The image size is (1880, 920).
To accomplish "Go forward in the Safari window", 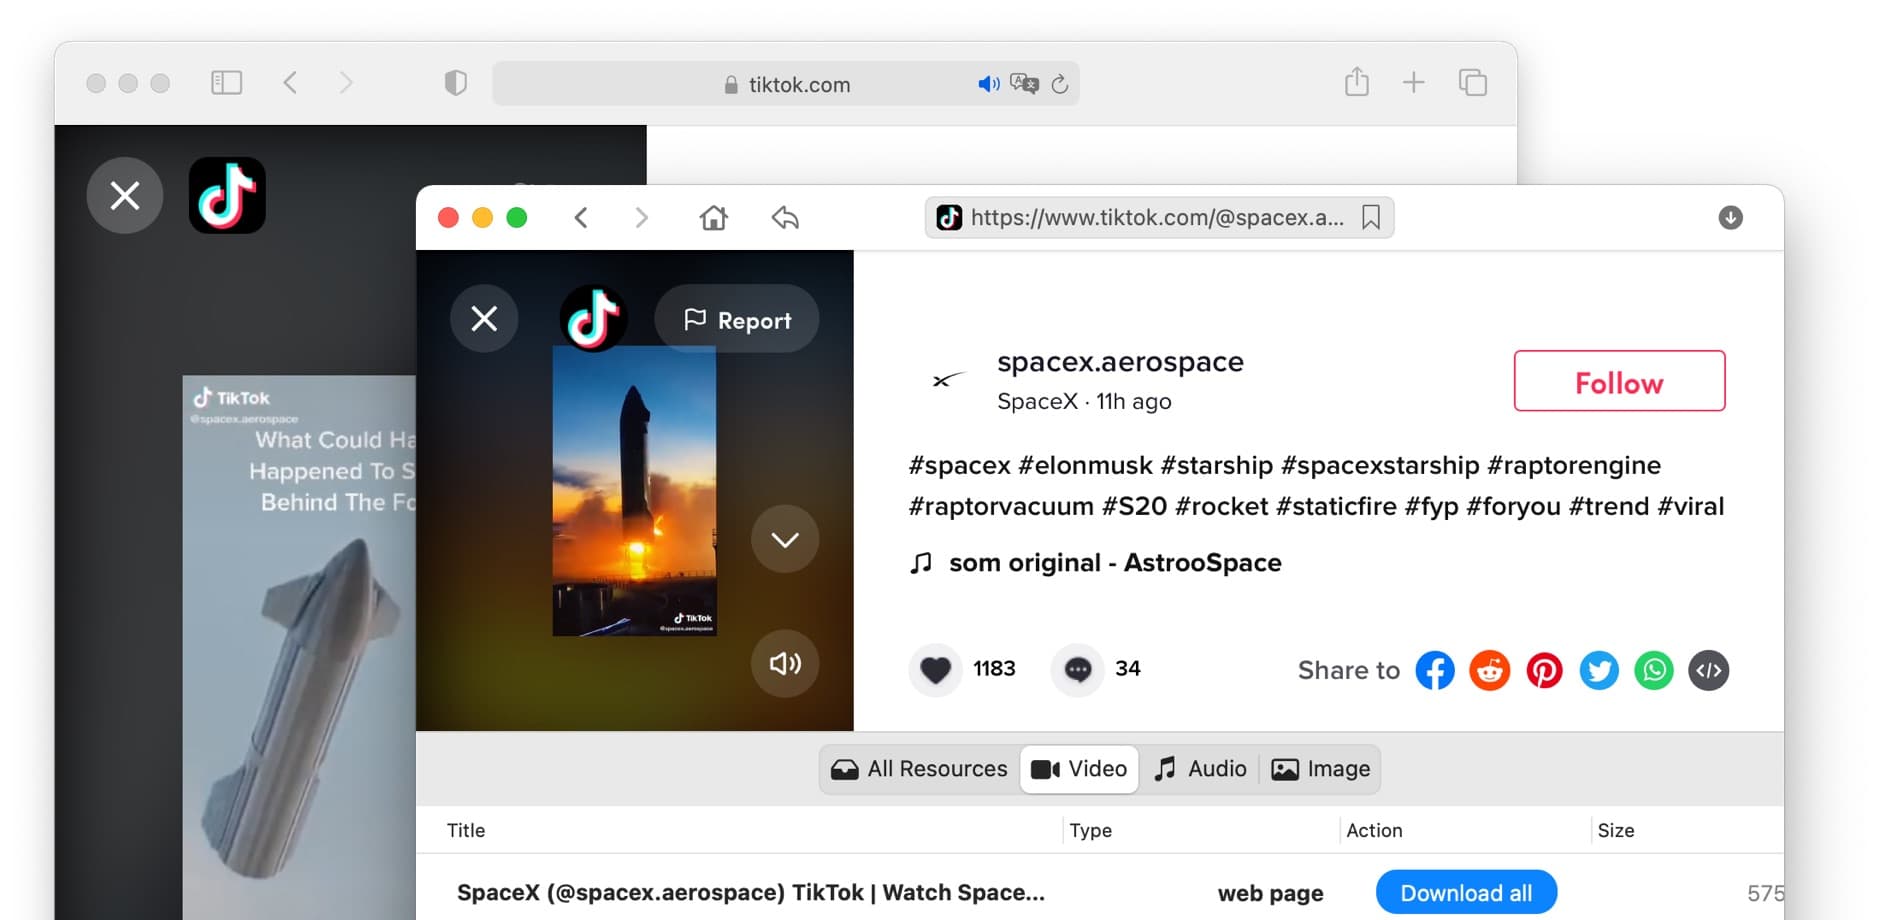I will (x=346, y=83).
